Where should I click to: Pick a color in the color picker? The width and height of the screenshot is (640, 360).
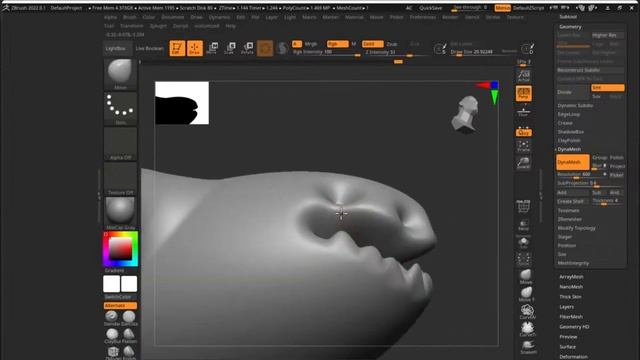[120, 249]
